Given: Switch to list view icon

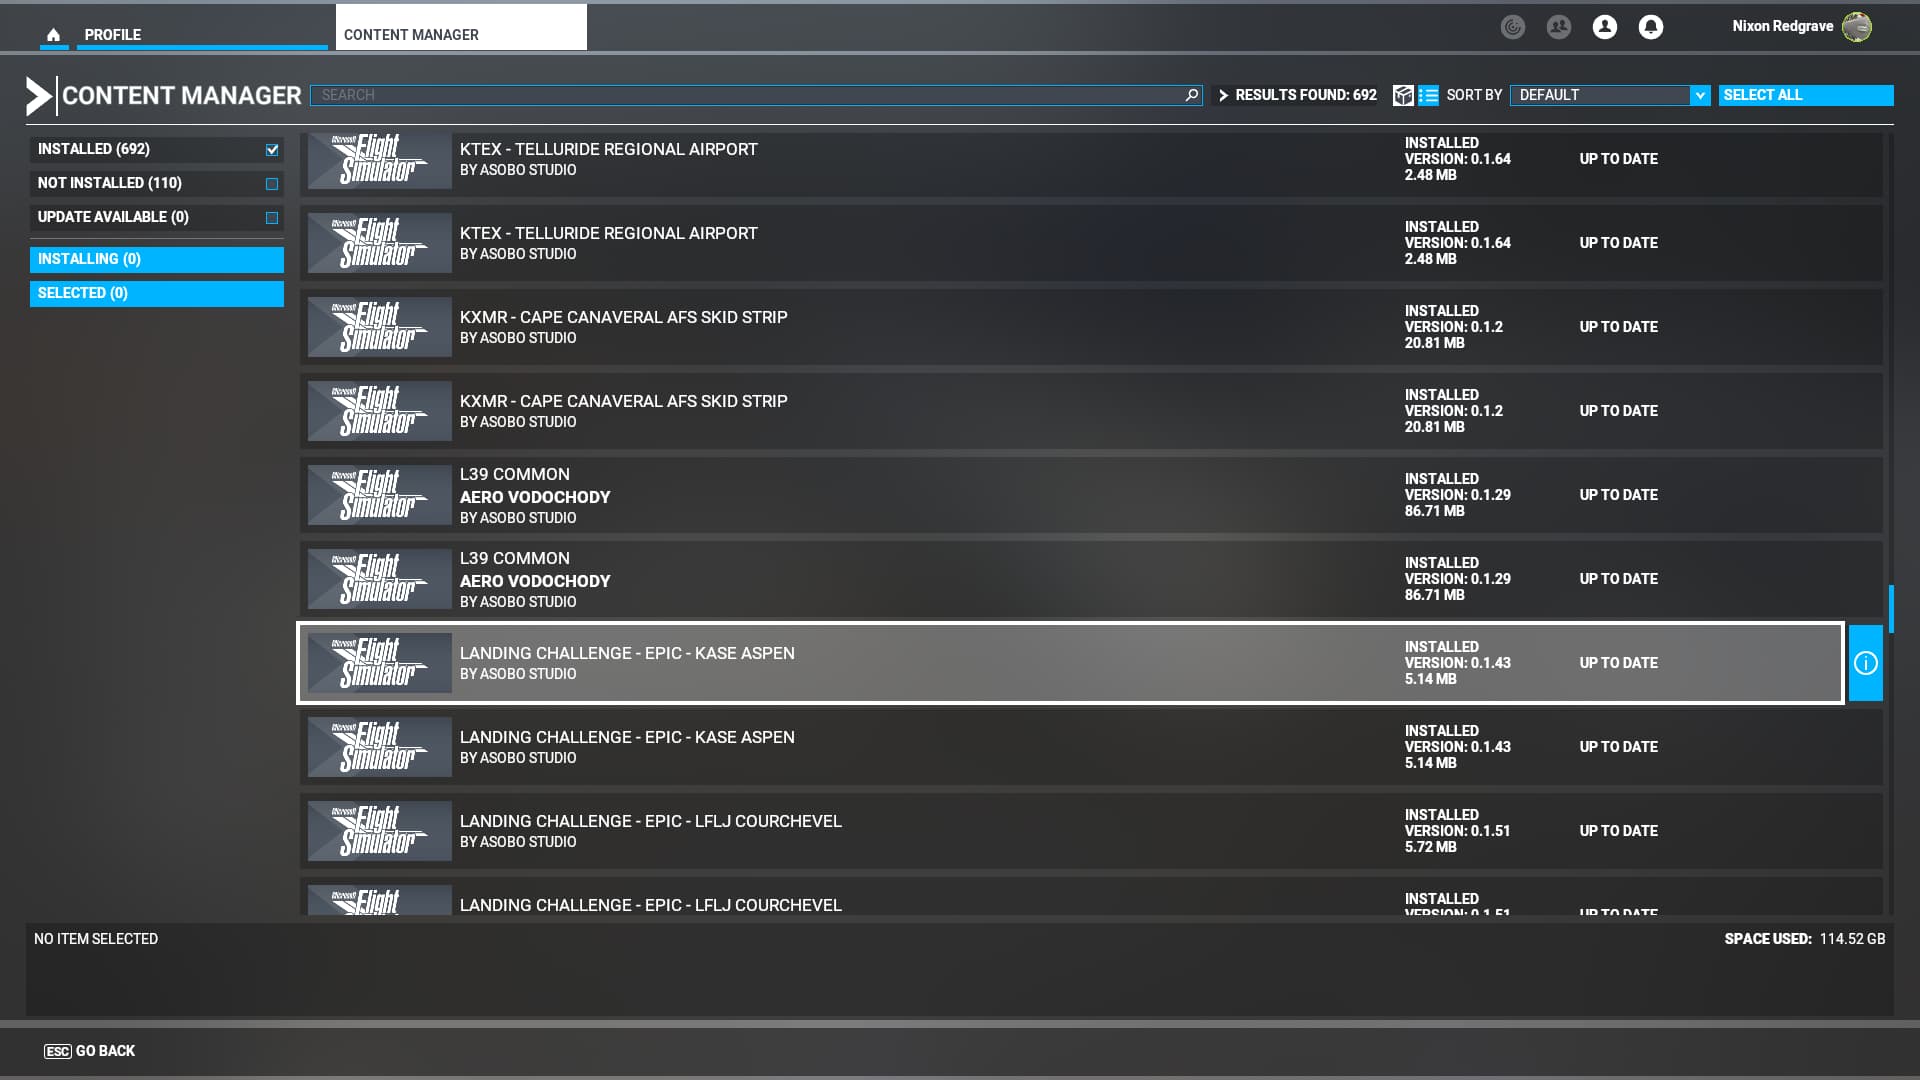Looking at the screenshot, I should coord(1428,95).
